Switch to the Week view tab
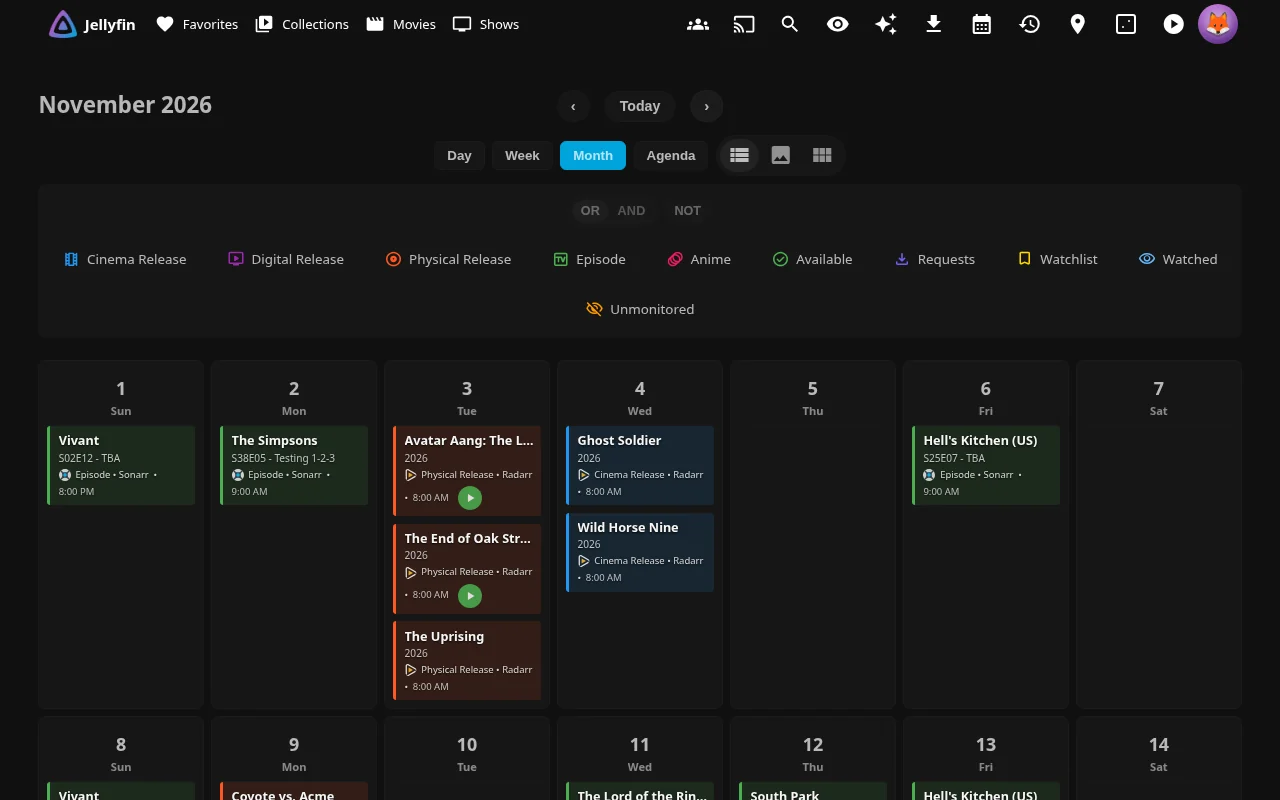This screenshot has height=800, width=1280. (x=522, y=155)
